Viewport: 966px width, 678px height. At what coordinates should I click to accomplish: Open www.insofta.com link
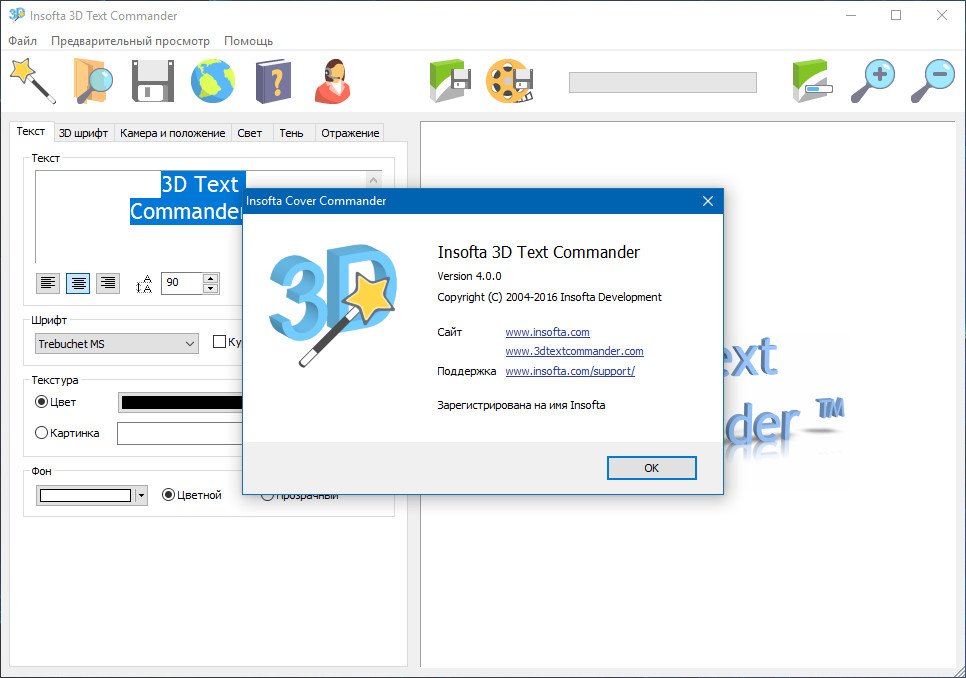(x=547, y=332)
